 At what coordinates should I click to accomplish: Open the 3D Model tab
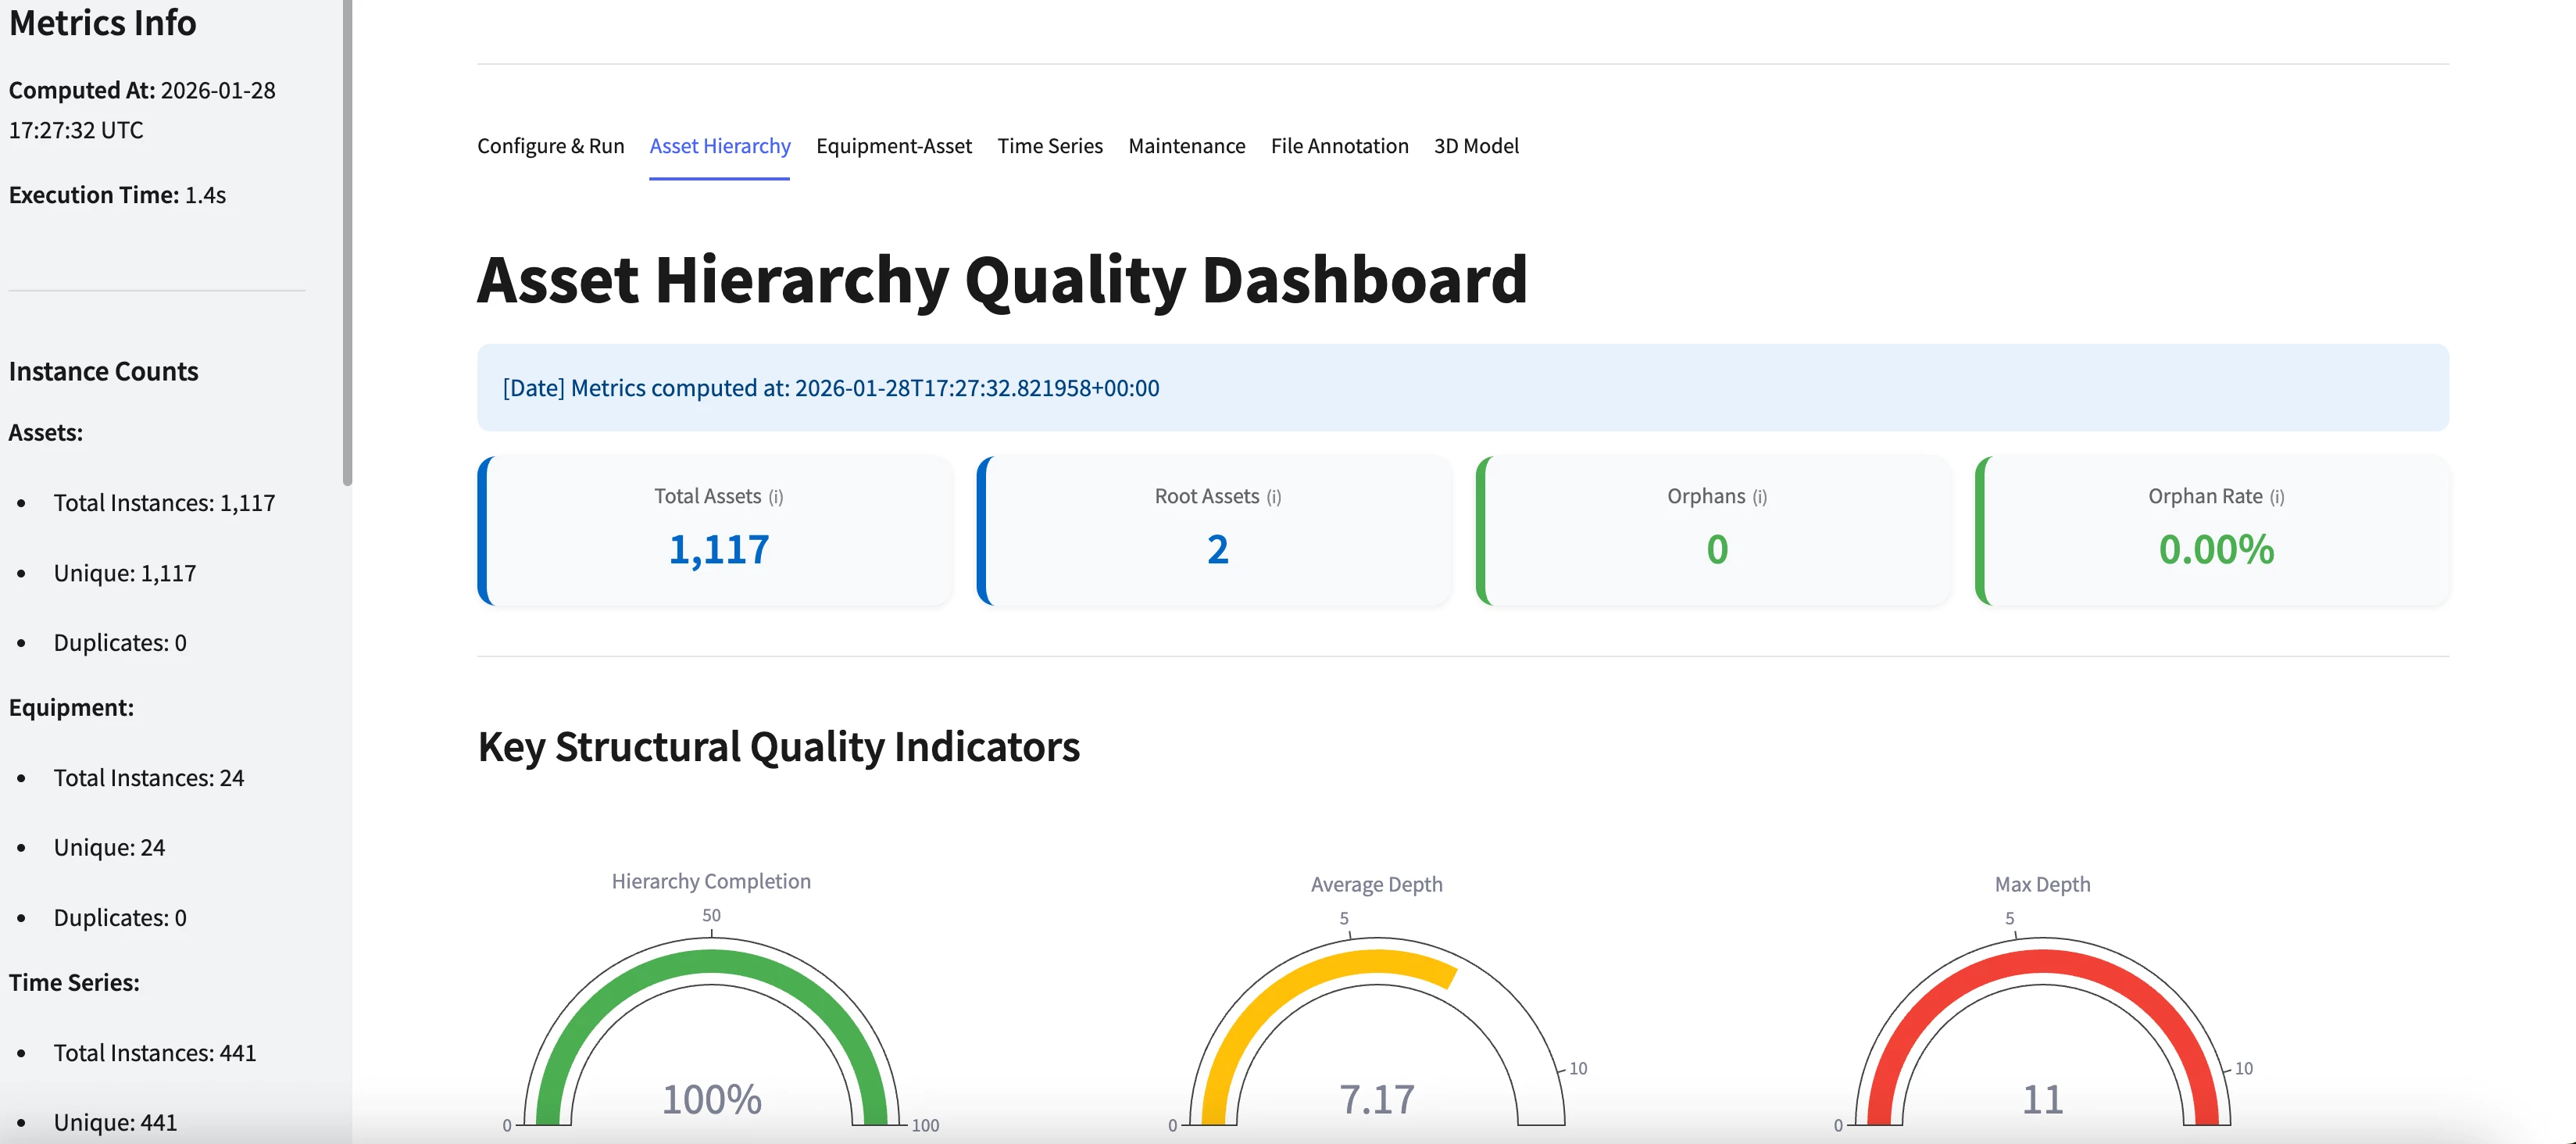(1475, 146)
